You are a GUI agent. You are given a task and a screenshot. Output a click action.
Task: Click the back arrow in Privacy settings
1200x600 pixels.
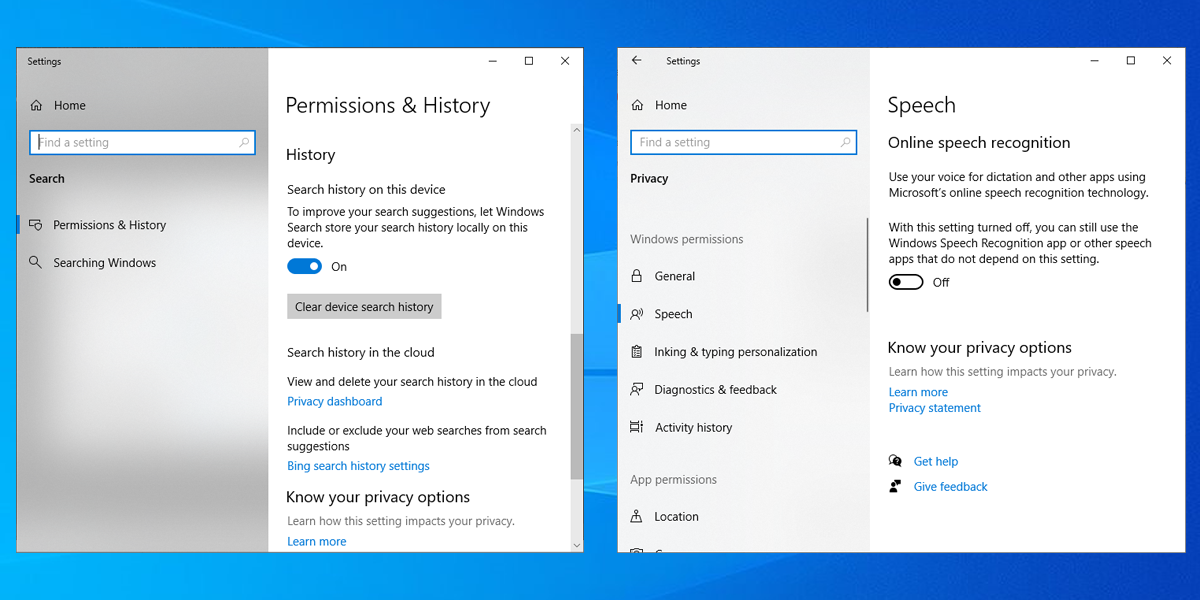coord(637,61)
